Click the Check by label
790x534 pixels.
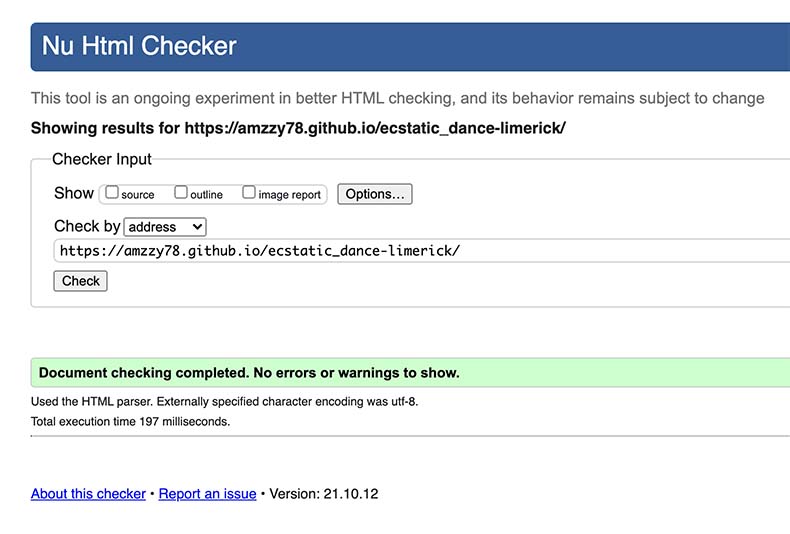(87, 226)
